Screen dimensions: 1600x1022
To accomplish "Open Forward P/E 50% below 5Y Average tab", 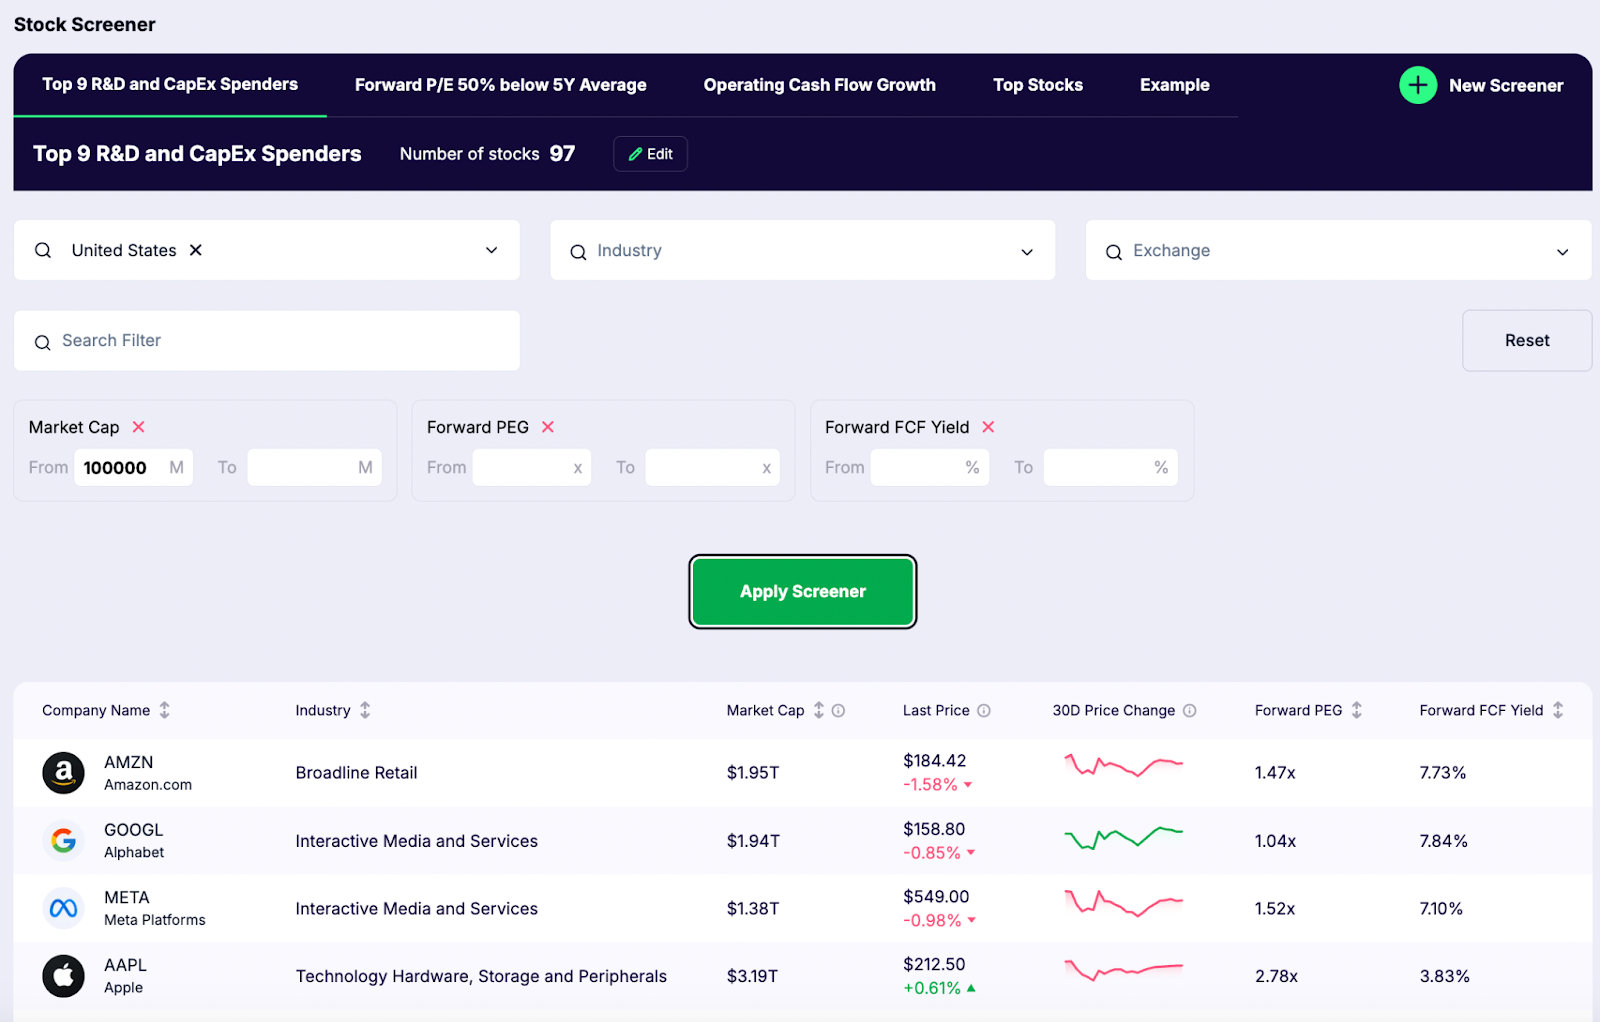I will pyautogui.click(x=500, y=85).
